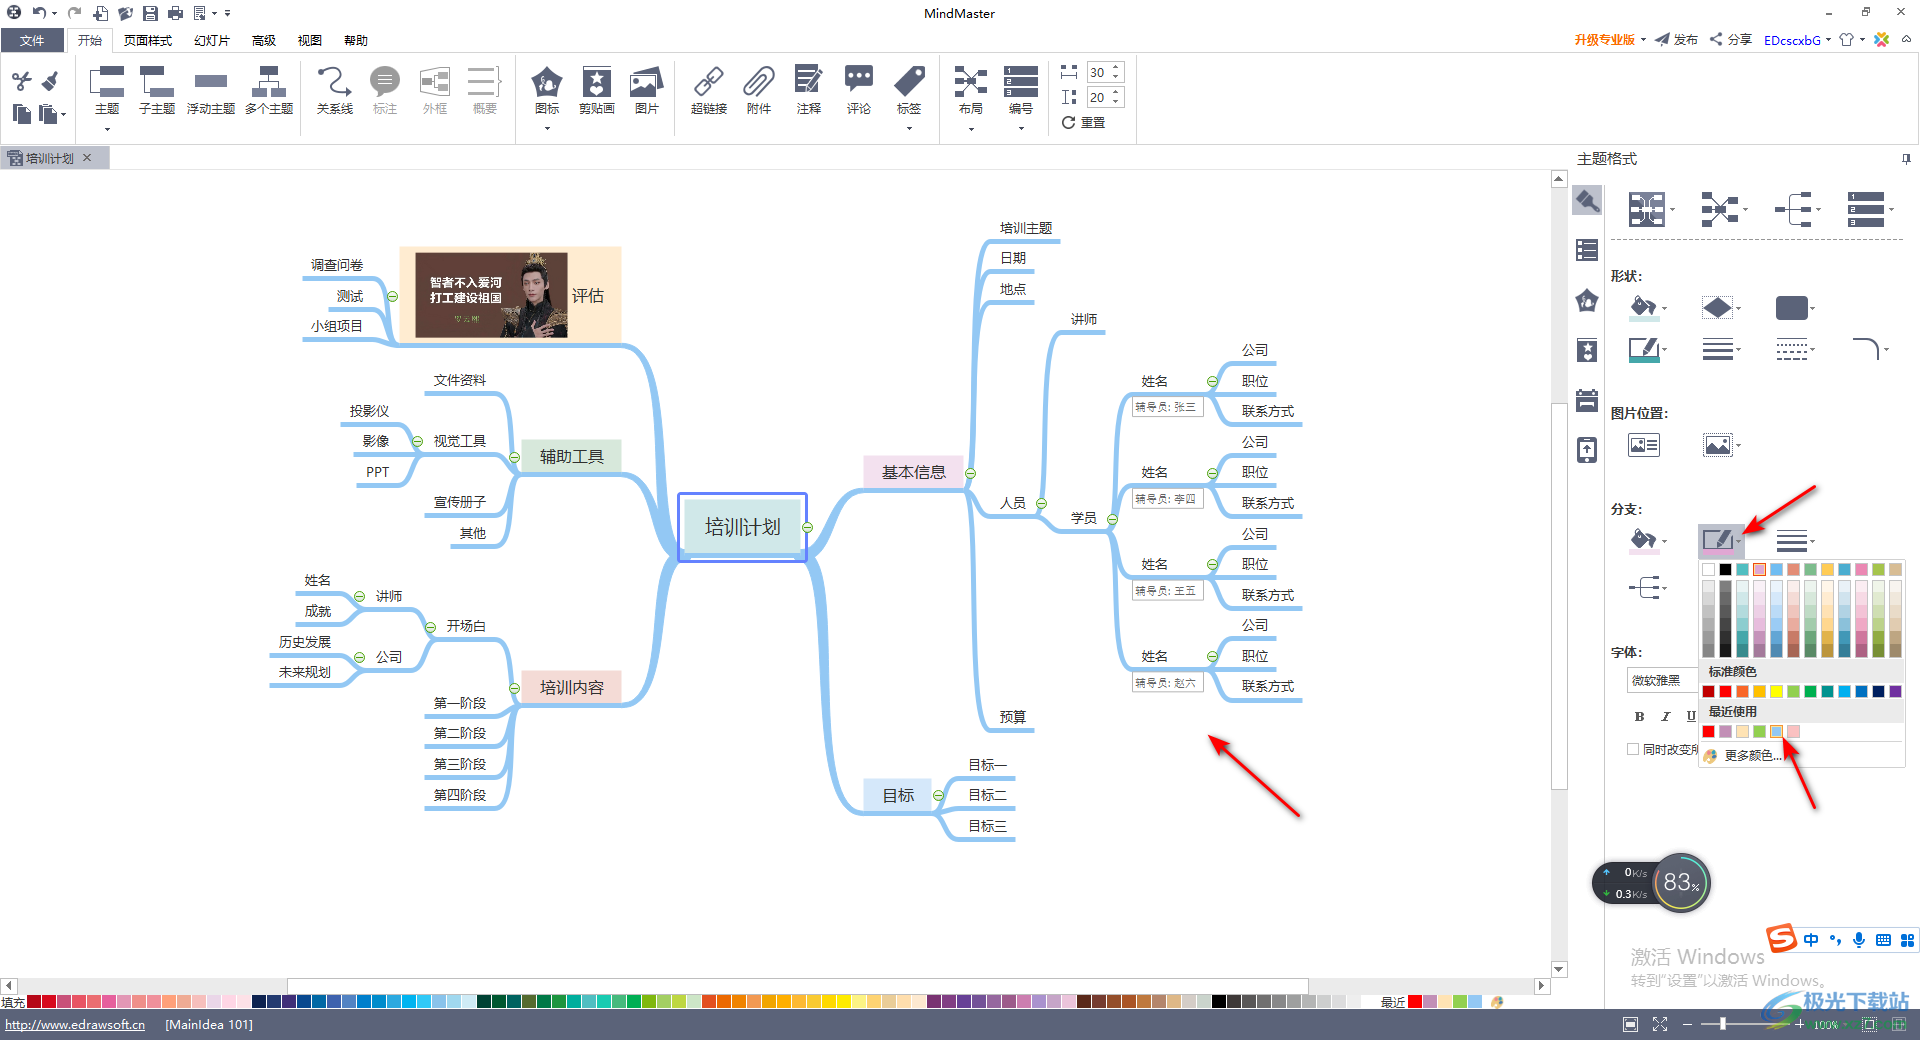Viewport: 1920px width, 1040px height.
Task: Open the branch line width dropdown
Action: 1795,541
